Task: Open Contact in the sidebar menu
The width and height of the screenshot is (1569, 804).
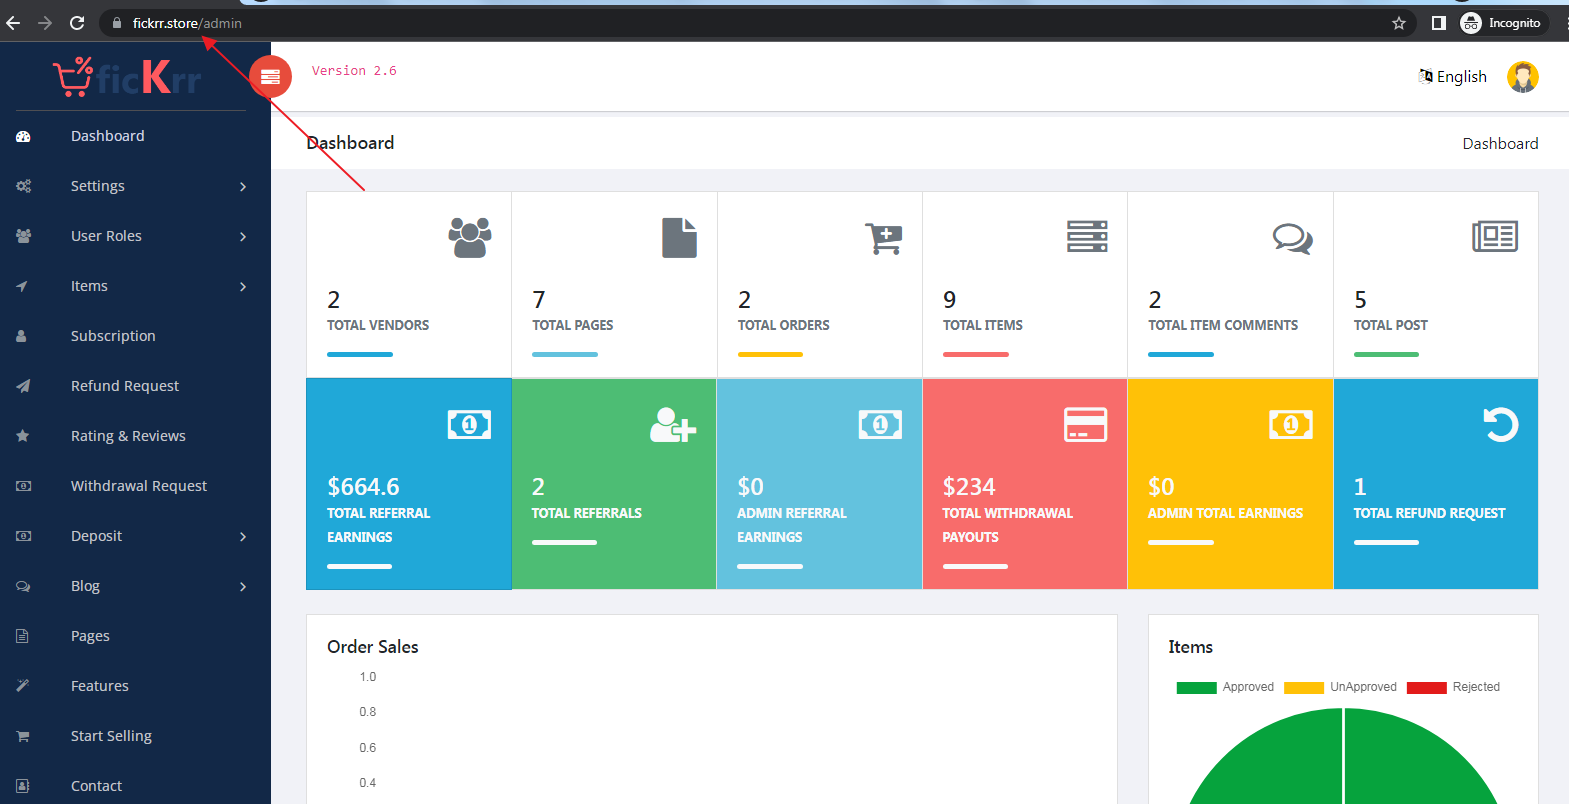Action: pyautogui.click(x=96, y=786)
